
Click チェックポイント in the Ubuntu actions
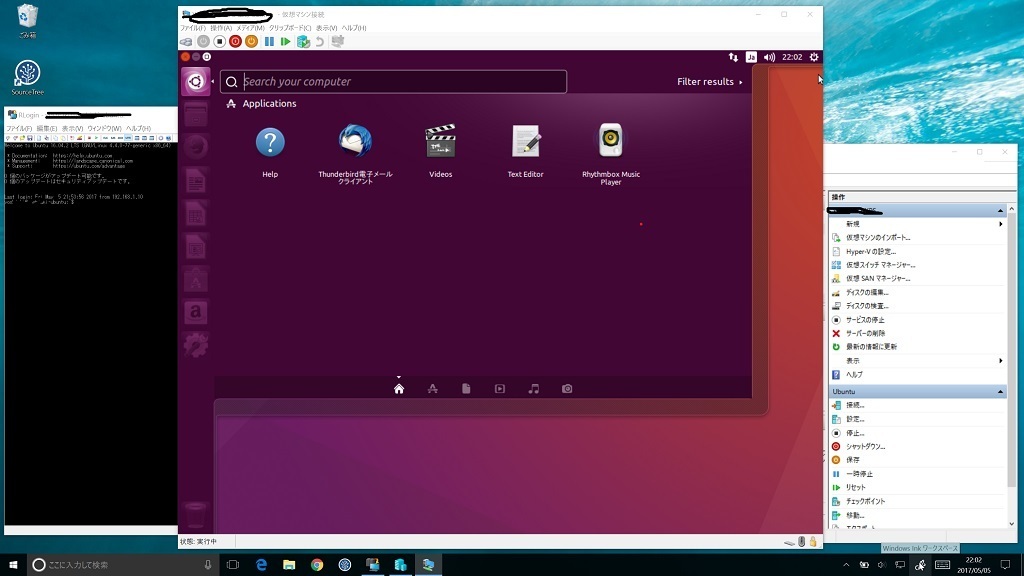pos(865,501)
